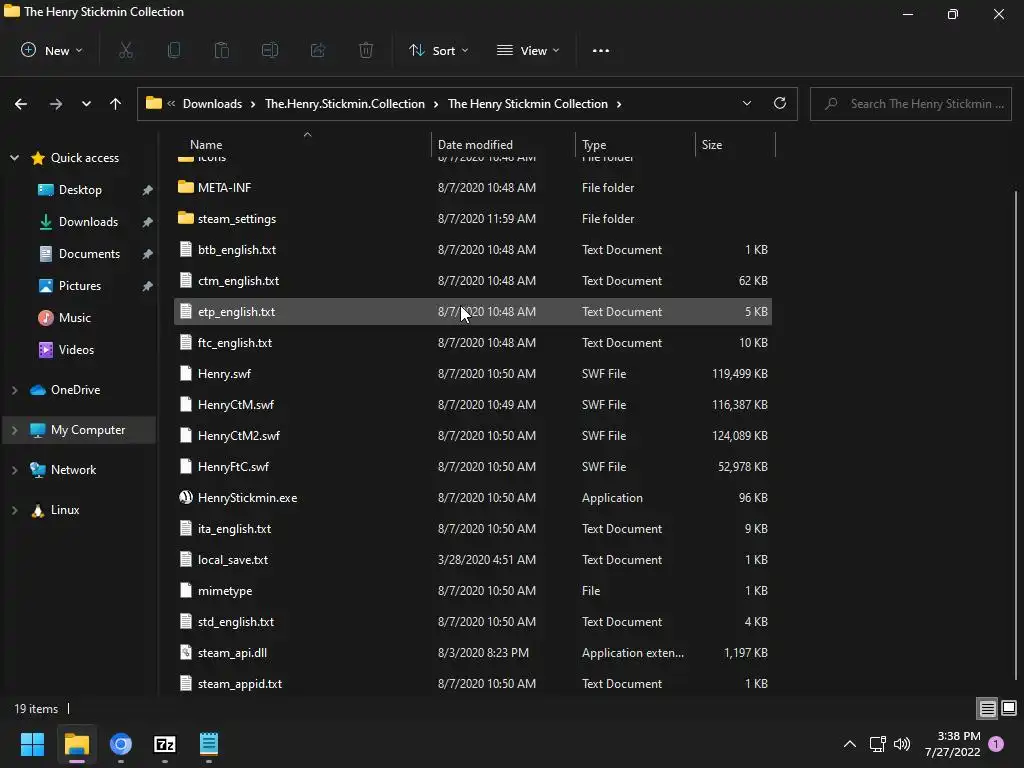Viewport: 1024px width, 768px height.
Task: Open the New dropdown menu
Action: click(52, 50)
